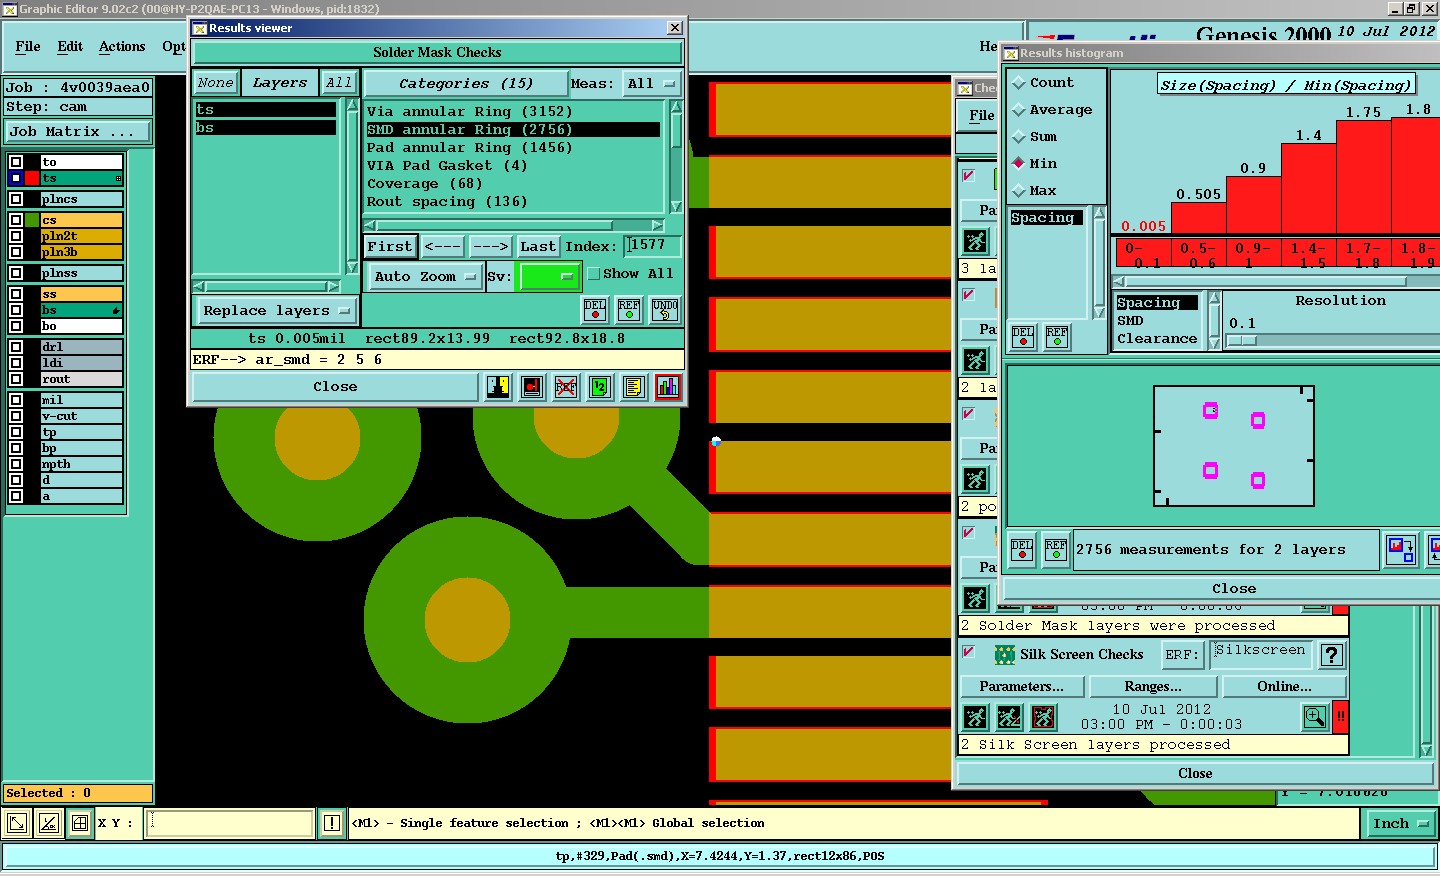Viewport: 1440px width, 876px height.
Task: Click DEL icon under Spacing list in histogram
Action: coord(1023,337)
